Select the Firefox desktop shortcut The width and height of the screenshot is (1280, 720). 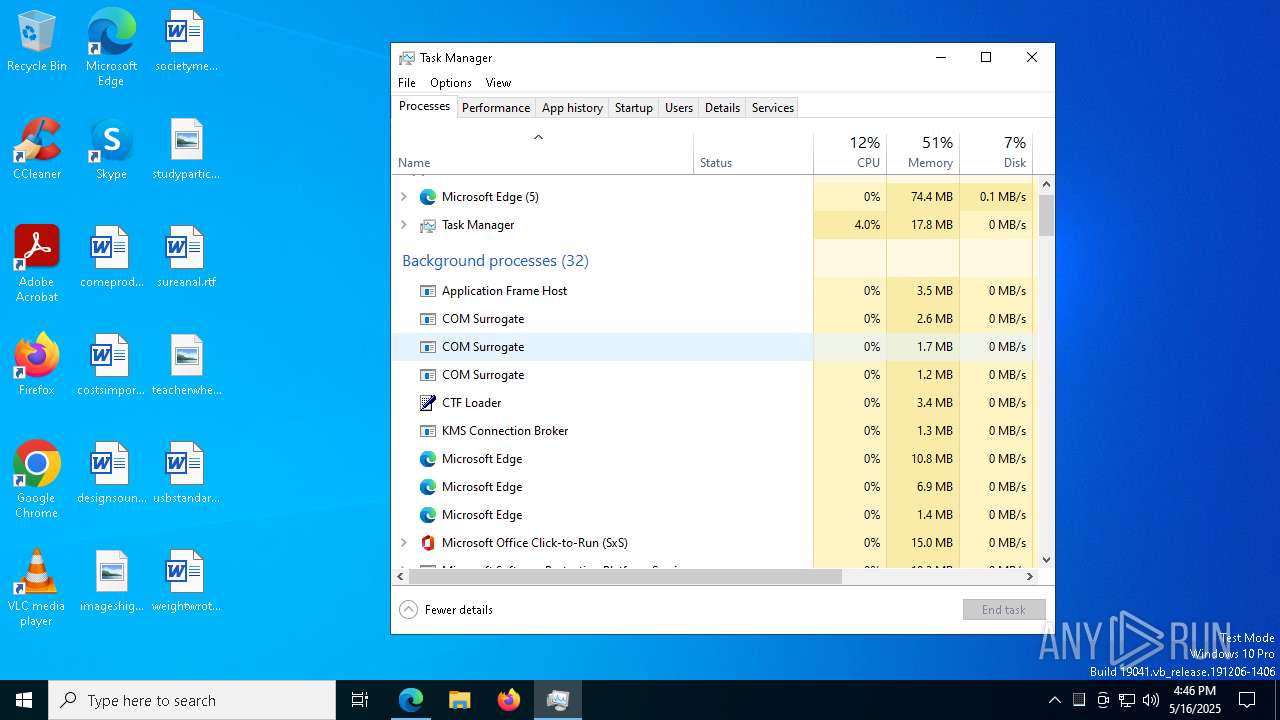pyautogui.click(x=37, y=366)
